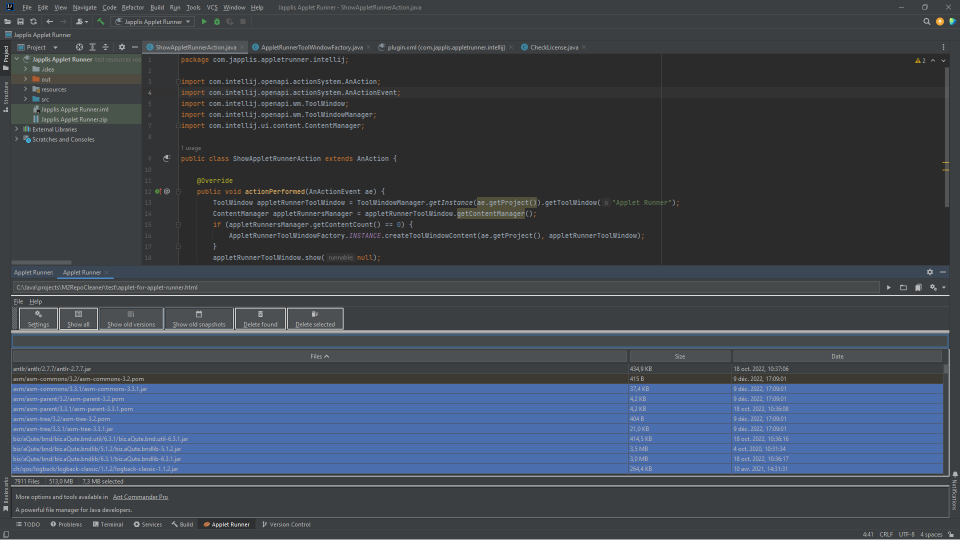Image resolution: width=960 pixels, height=540 pixels.
Task: Click the open folder icon beside URL field
Action: (904, 287)
